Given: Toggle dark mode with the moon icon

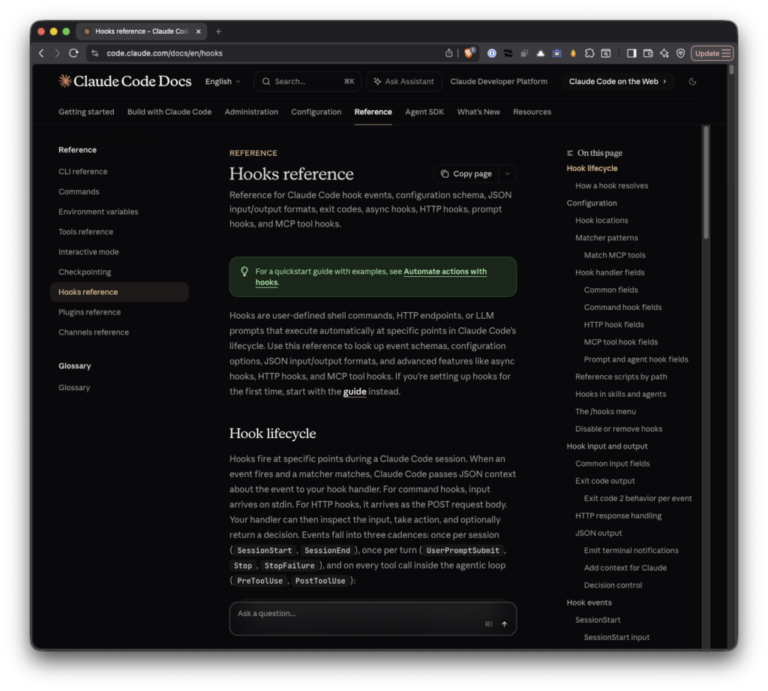Looking at the screenshot, I should click(692, 81).
